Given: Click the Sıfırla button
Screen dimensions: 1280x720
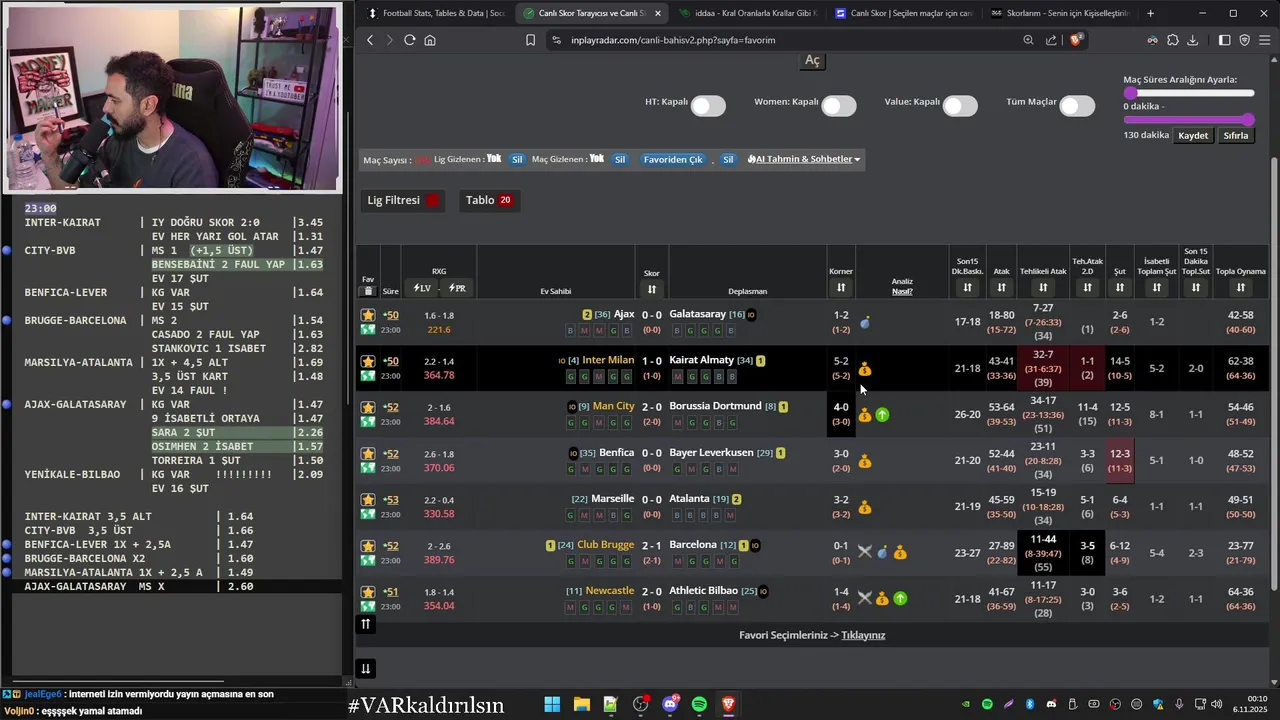Looking at the screenshot, I should (1236, 135).
